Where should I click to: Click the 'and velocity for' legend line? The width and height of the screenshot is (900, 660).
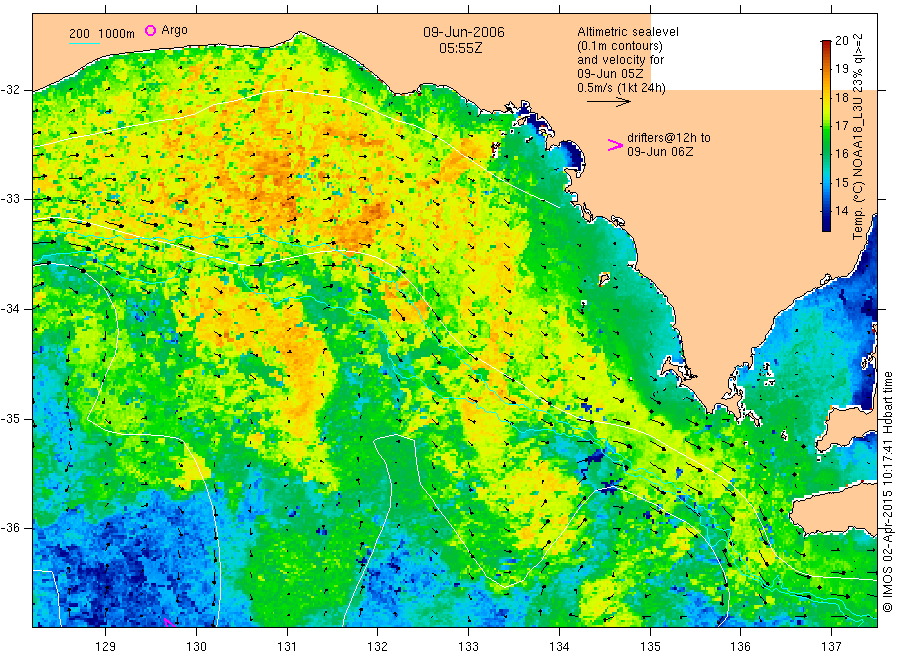click(620, 60)
